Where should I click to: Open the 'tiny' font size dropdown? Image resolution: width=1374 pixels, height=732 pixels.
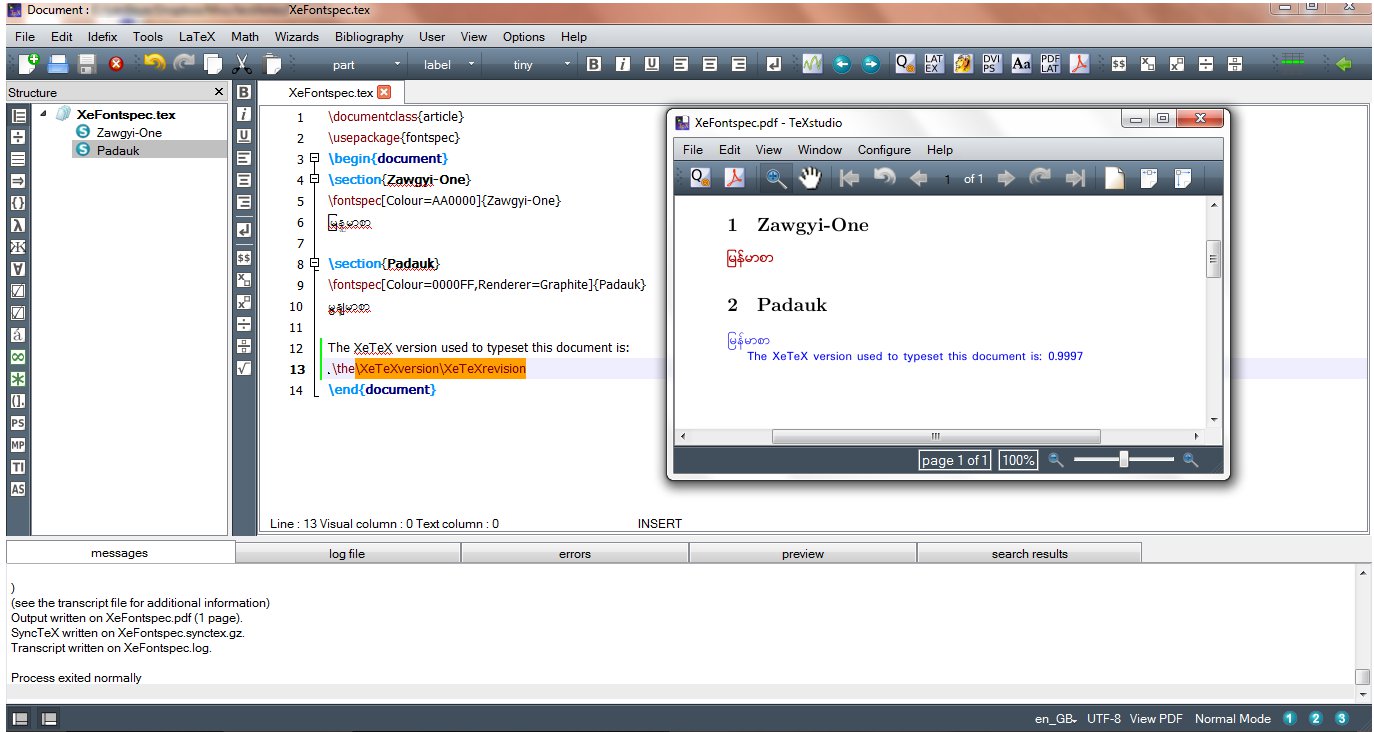tap(533, 64)
